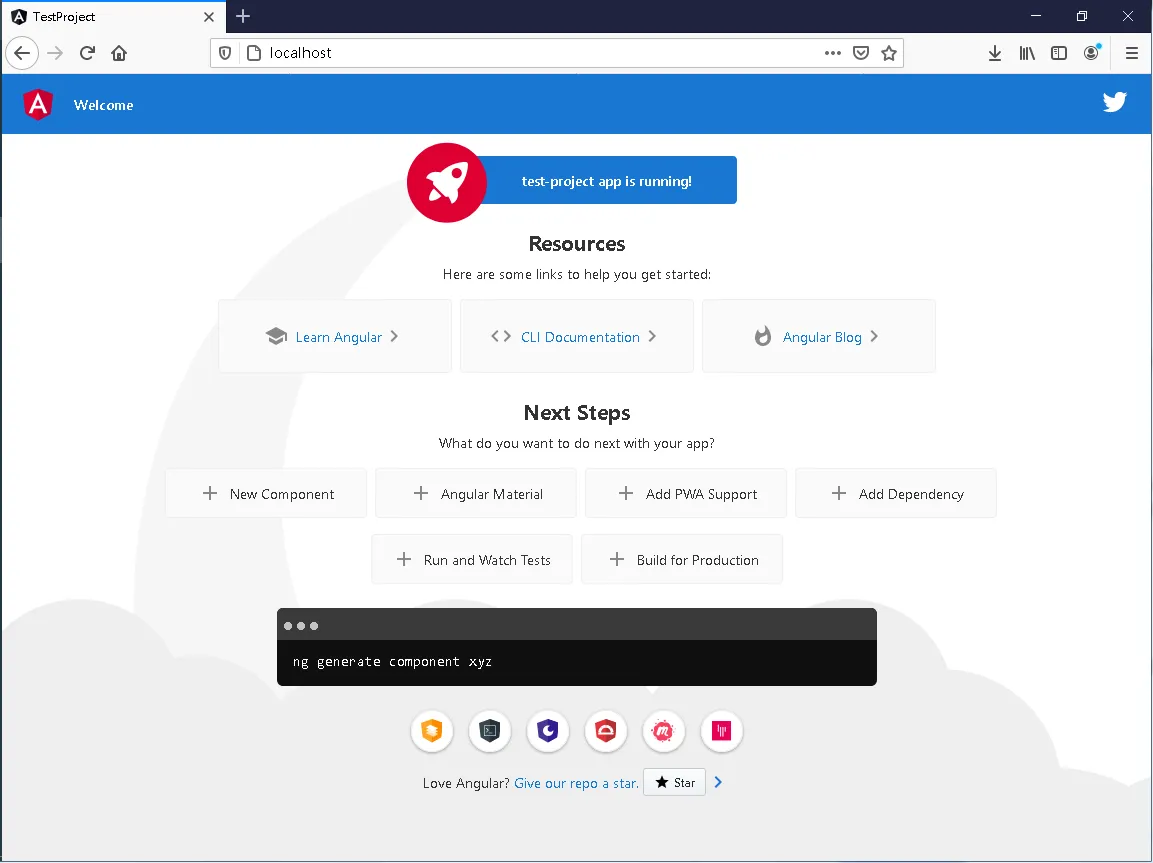The height and width of the screenshot is (863, 1153).
Task: Click 'test-project app is running!' banner
Action: [x=606, y=181]
